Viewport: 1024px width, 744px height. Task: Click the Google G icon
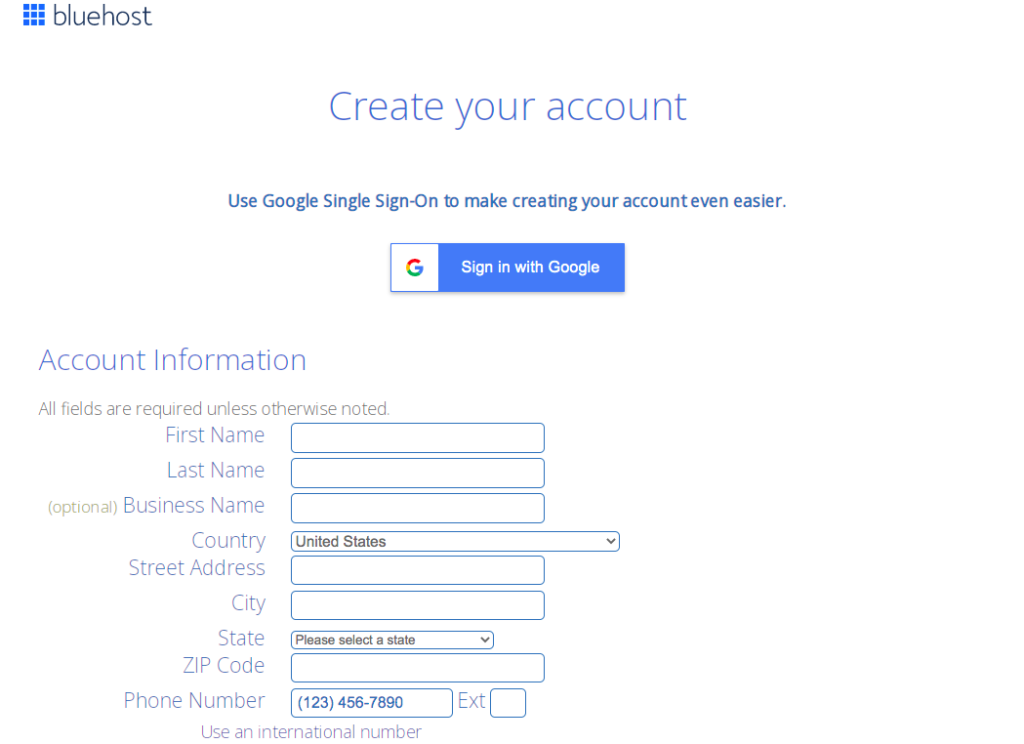click(415, 267)
